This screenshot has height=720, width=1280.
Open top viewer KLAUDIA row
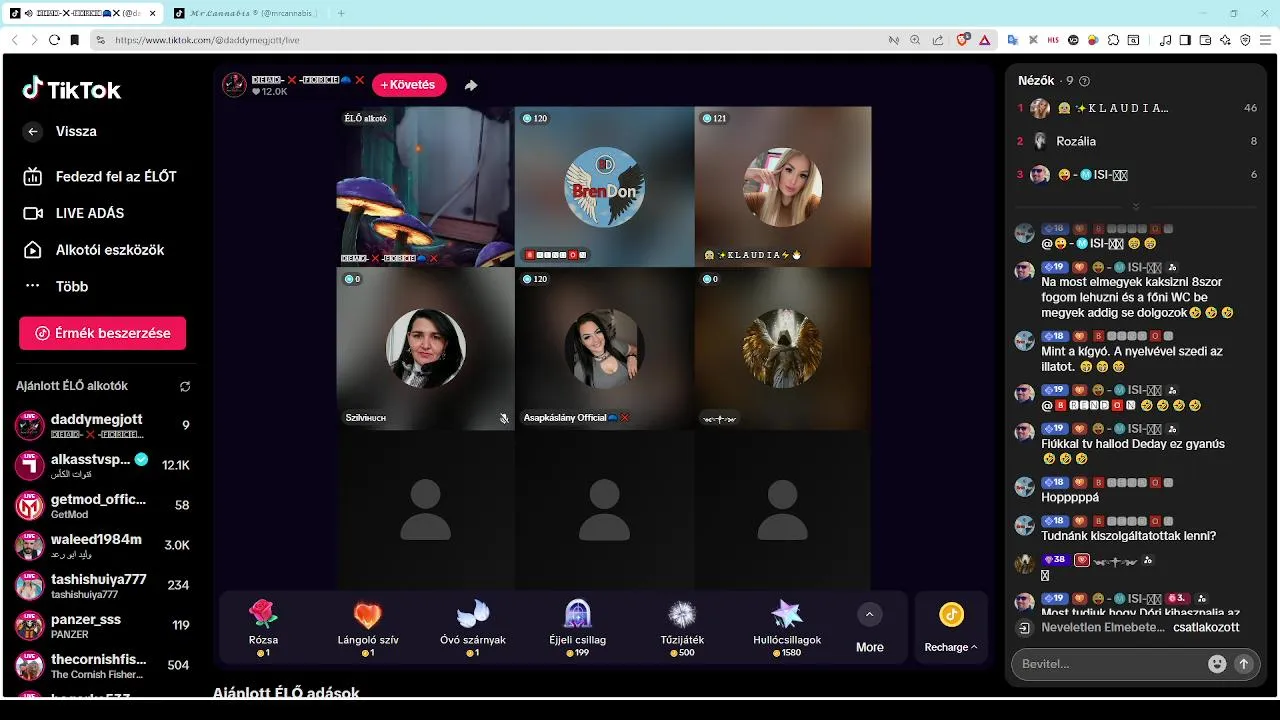tap(1137, 108)
